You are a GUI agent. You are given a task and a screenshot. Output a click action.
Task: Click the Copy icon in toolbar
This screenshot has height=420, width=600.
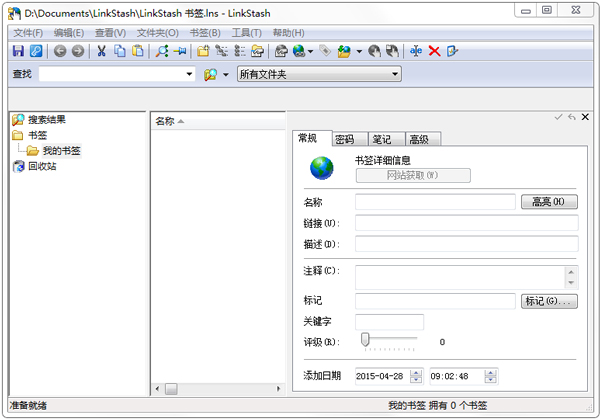point(120,51)
